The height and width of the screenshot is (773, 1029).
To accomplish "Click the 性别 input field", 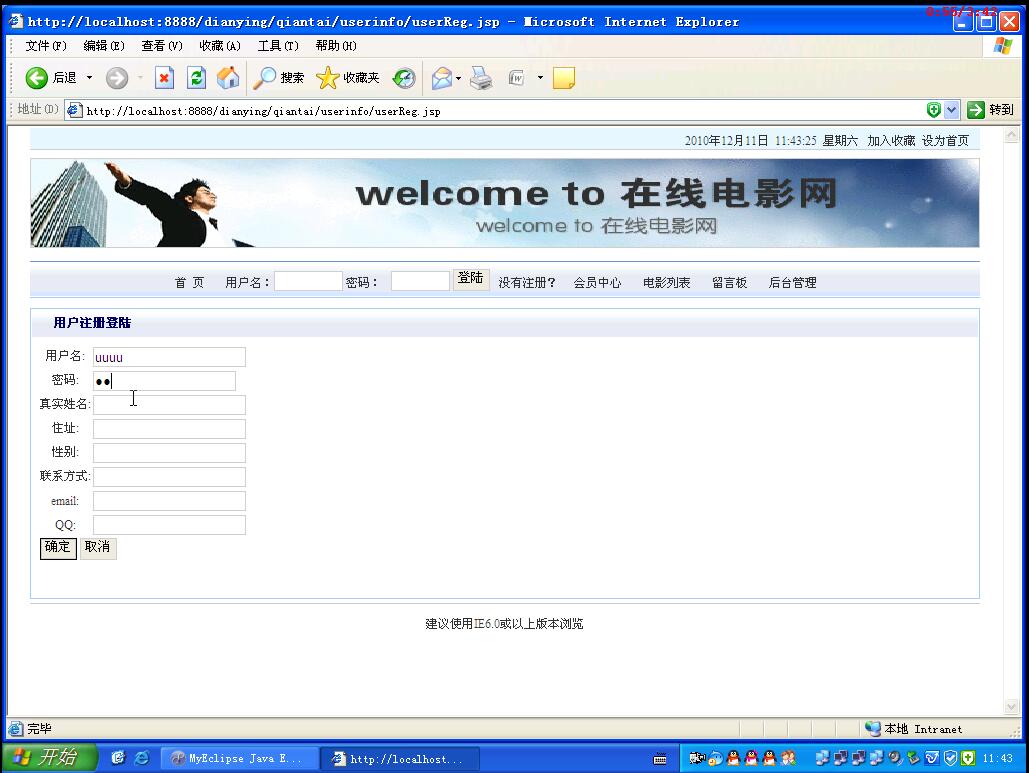I will point(169,453).
